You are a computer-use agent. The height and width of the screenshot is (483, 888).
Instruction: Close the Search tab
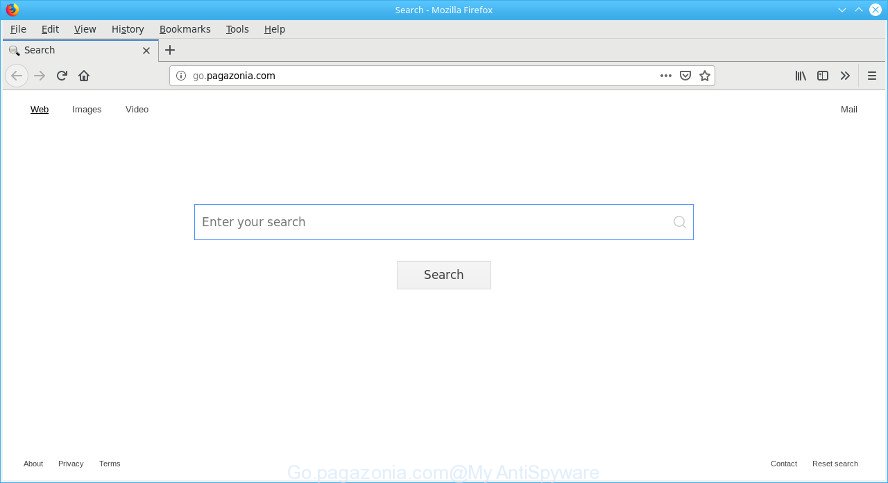(146, 50)
